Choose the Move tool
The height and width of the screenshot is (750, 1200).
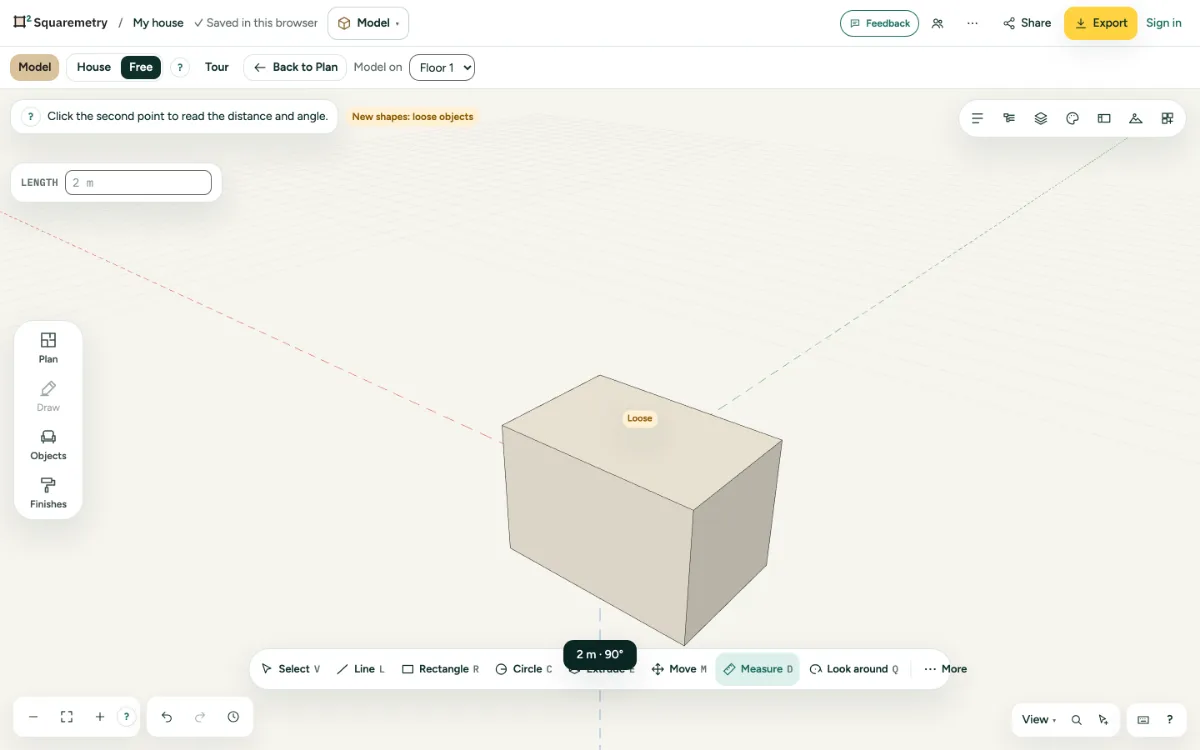tap(679, 669)
